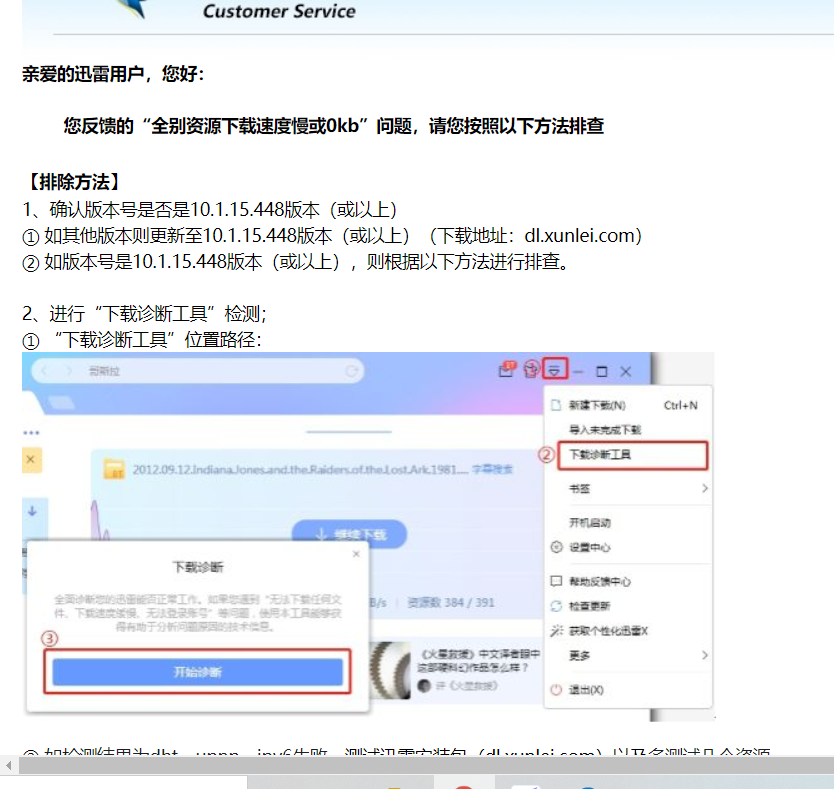The width and height of the screenshot is (834, 789).
Task: Open the ellipsis more options above the sidebar
Action: click(30, 432)
